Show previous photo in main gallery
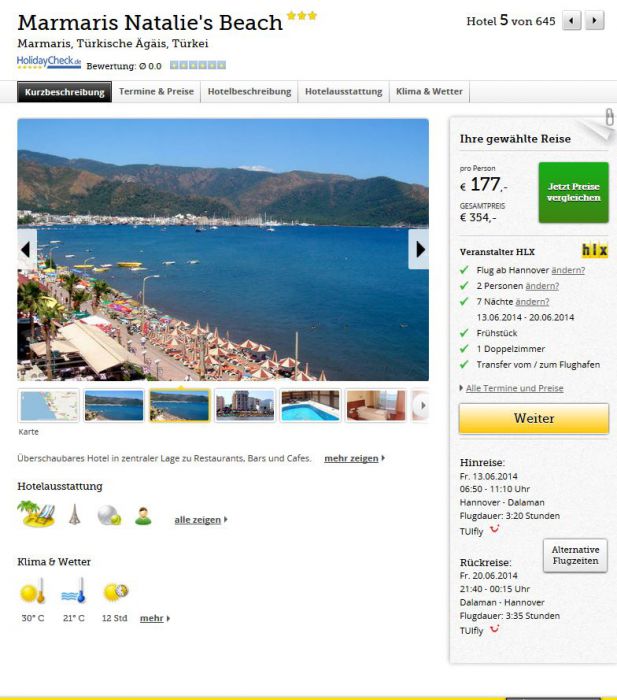Screen dimensions: 617x700 (x=27, y=249)
